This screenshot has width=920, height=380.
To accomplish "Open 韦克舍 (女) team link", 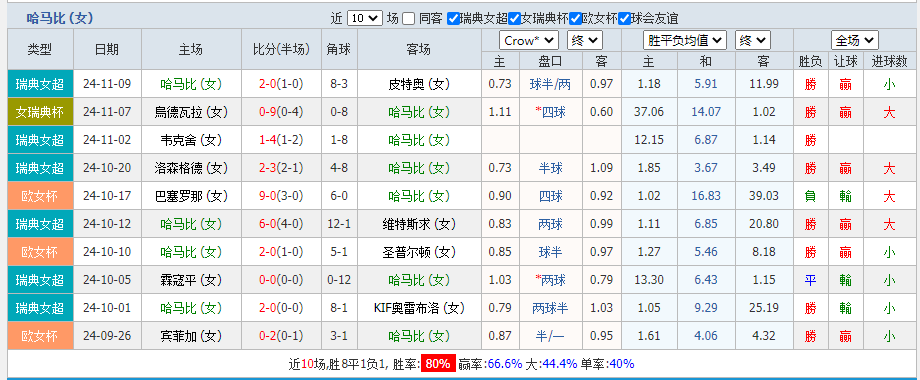I will tap(191, 140).
